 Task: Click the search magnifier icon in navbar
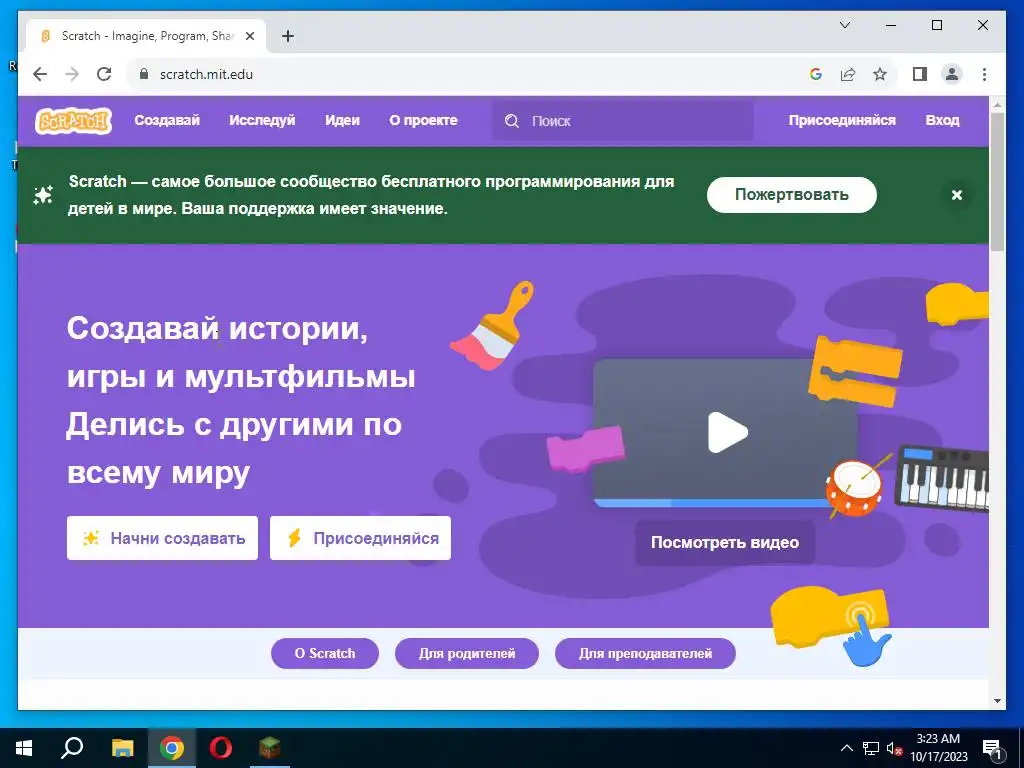click(512, 121)
